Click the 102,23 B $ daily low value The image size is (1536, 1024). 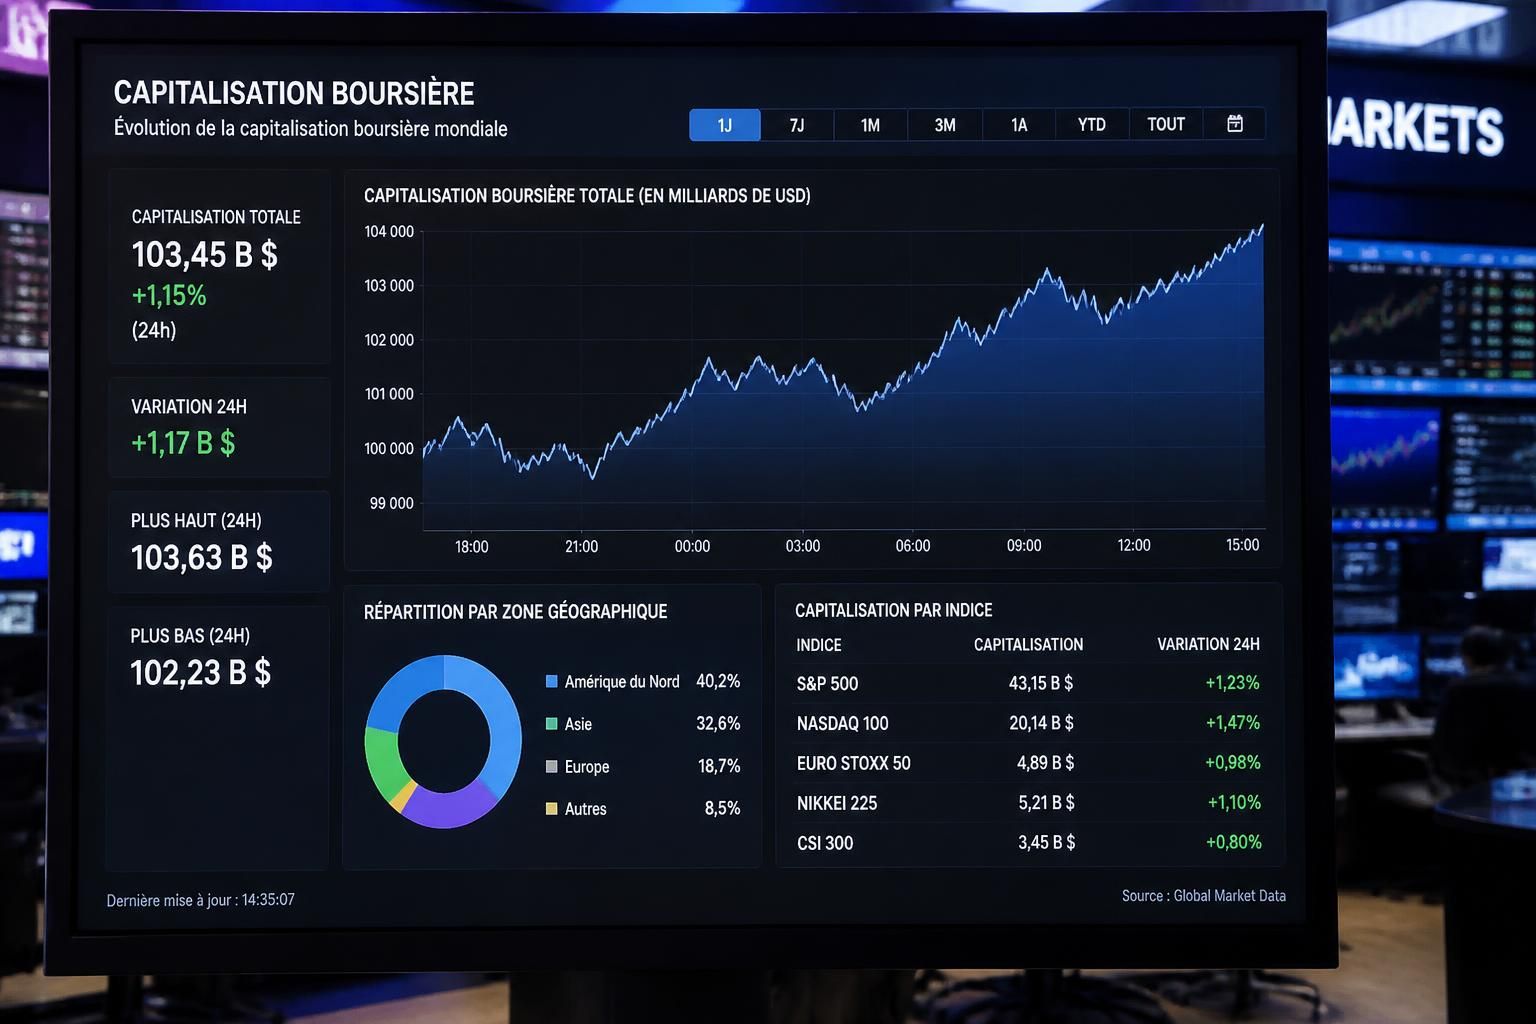200,672
